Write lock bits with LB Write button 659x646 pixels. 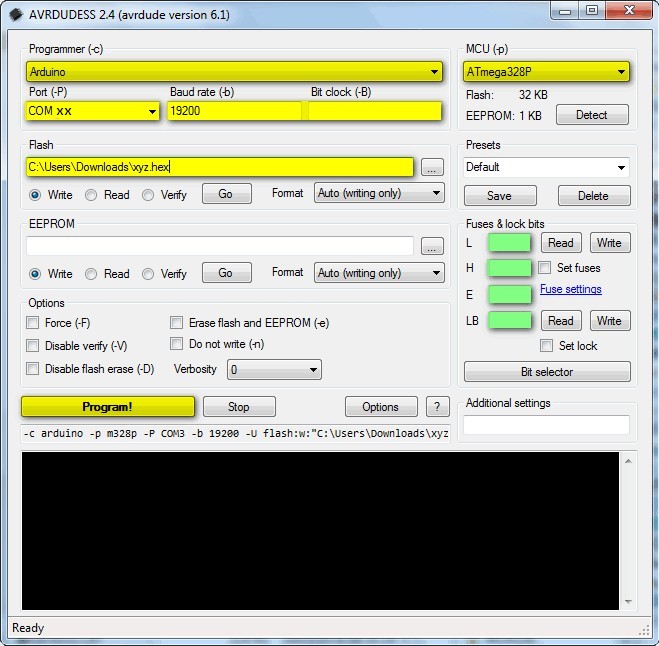pyautogui.click(x=610, y=321)
